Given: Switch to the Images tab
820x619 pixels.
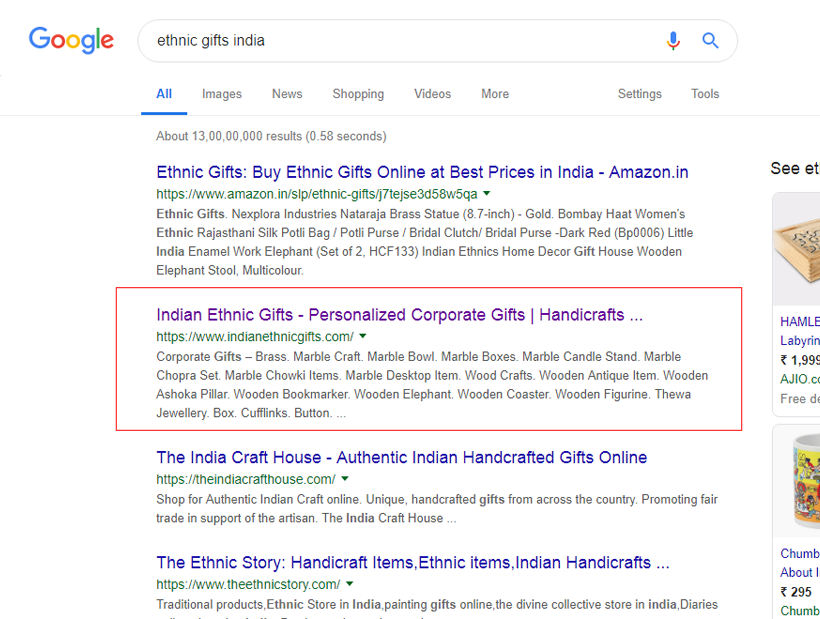Looking at the screenshot, I should [x=222, y=94].
